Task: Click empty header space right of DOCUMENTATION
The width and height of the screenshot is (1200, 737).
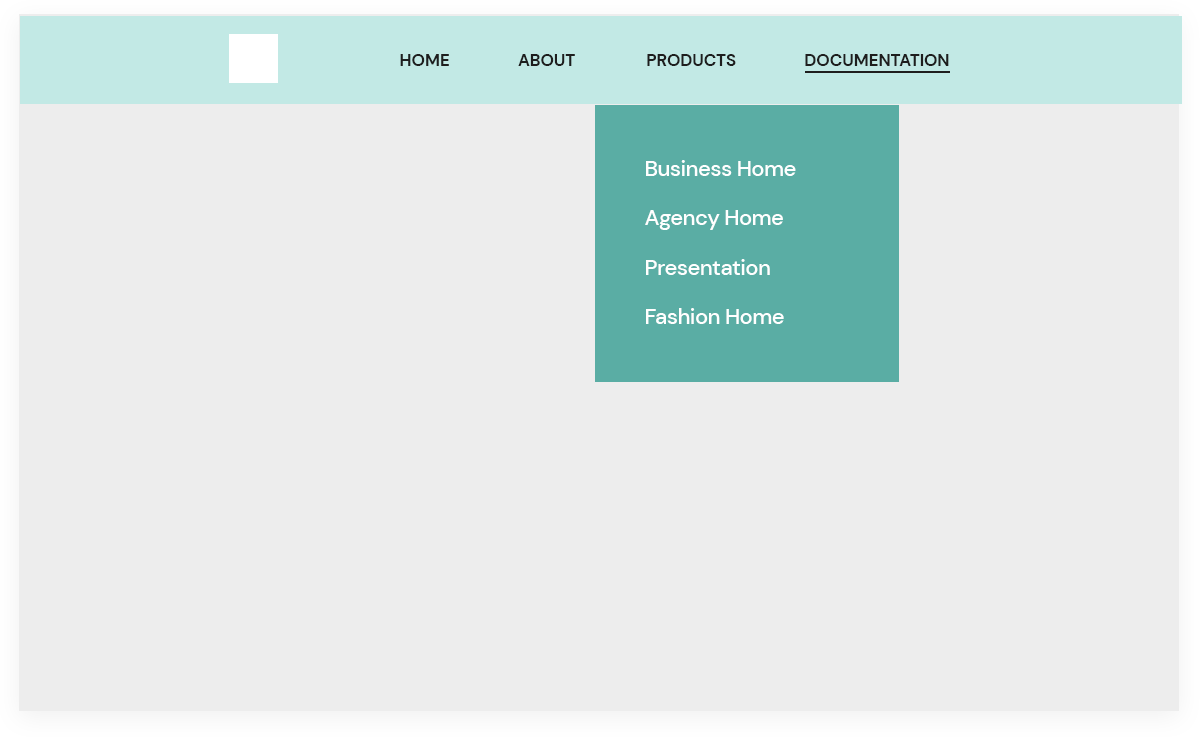Action: 1060,60
